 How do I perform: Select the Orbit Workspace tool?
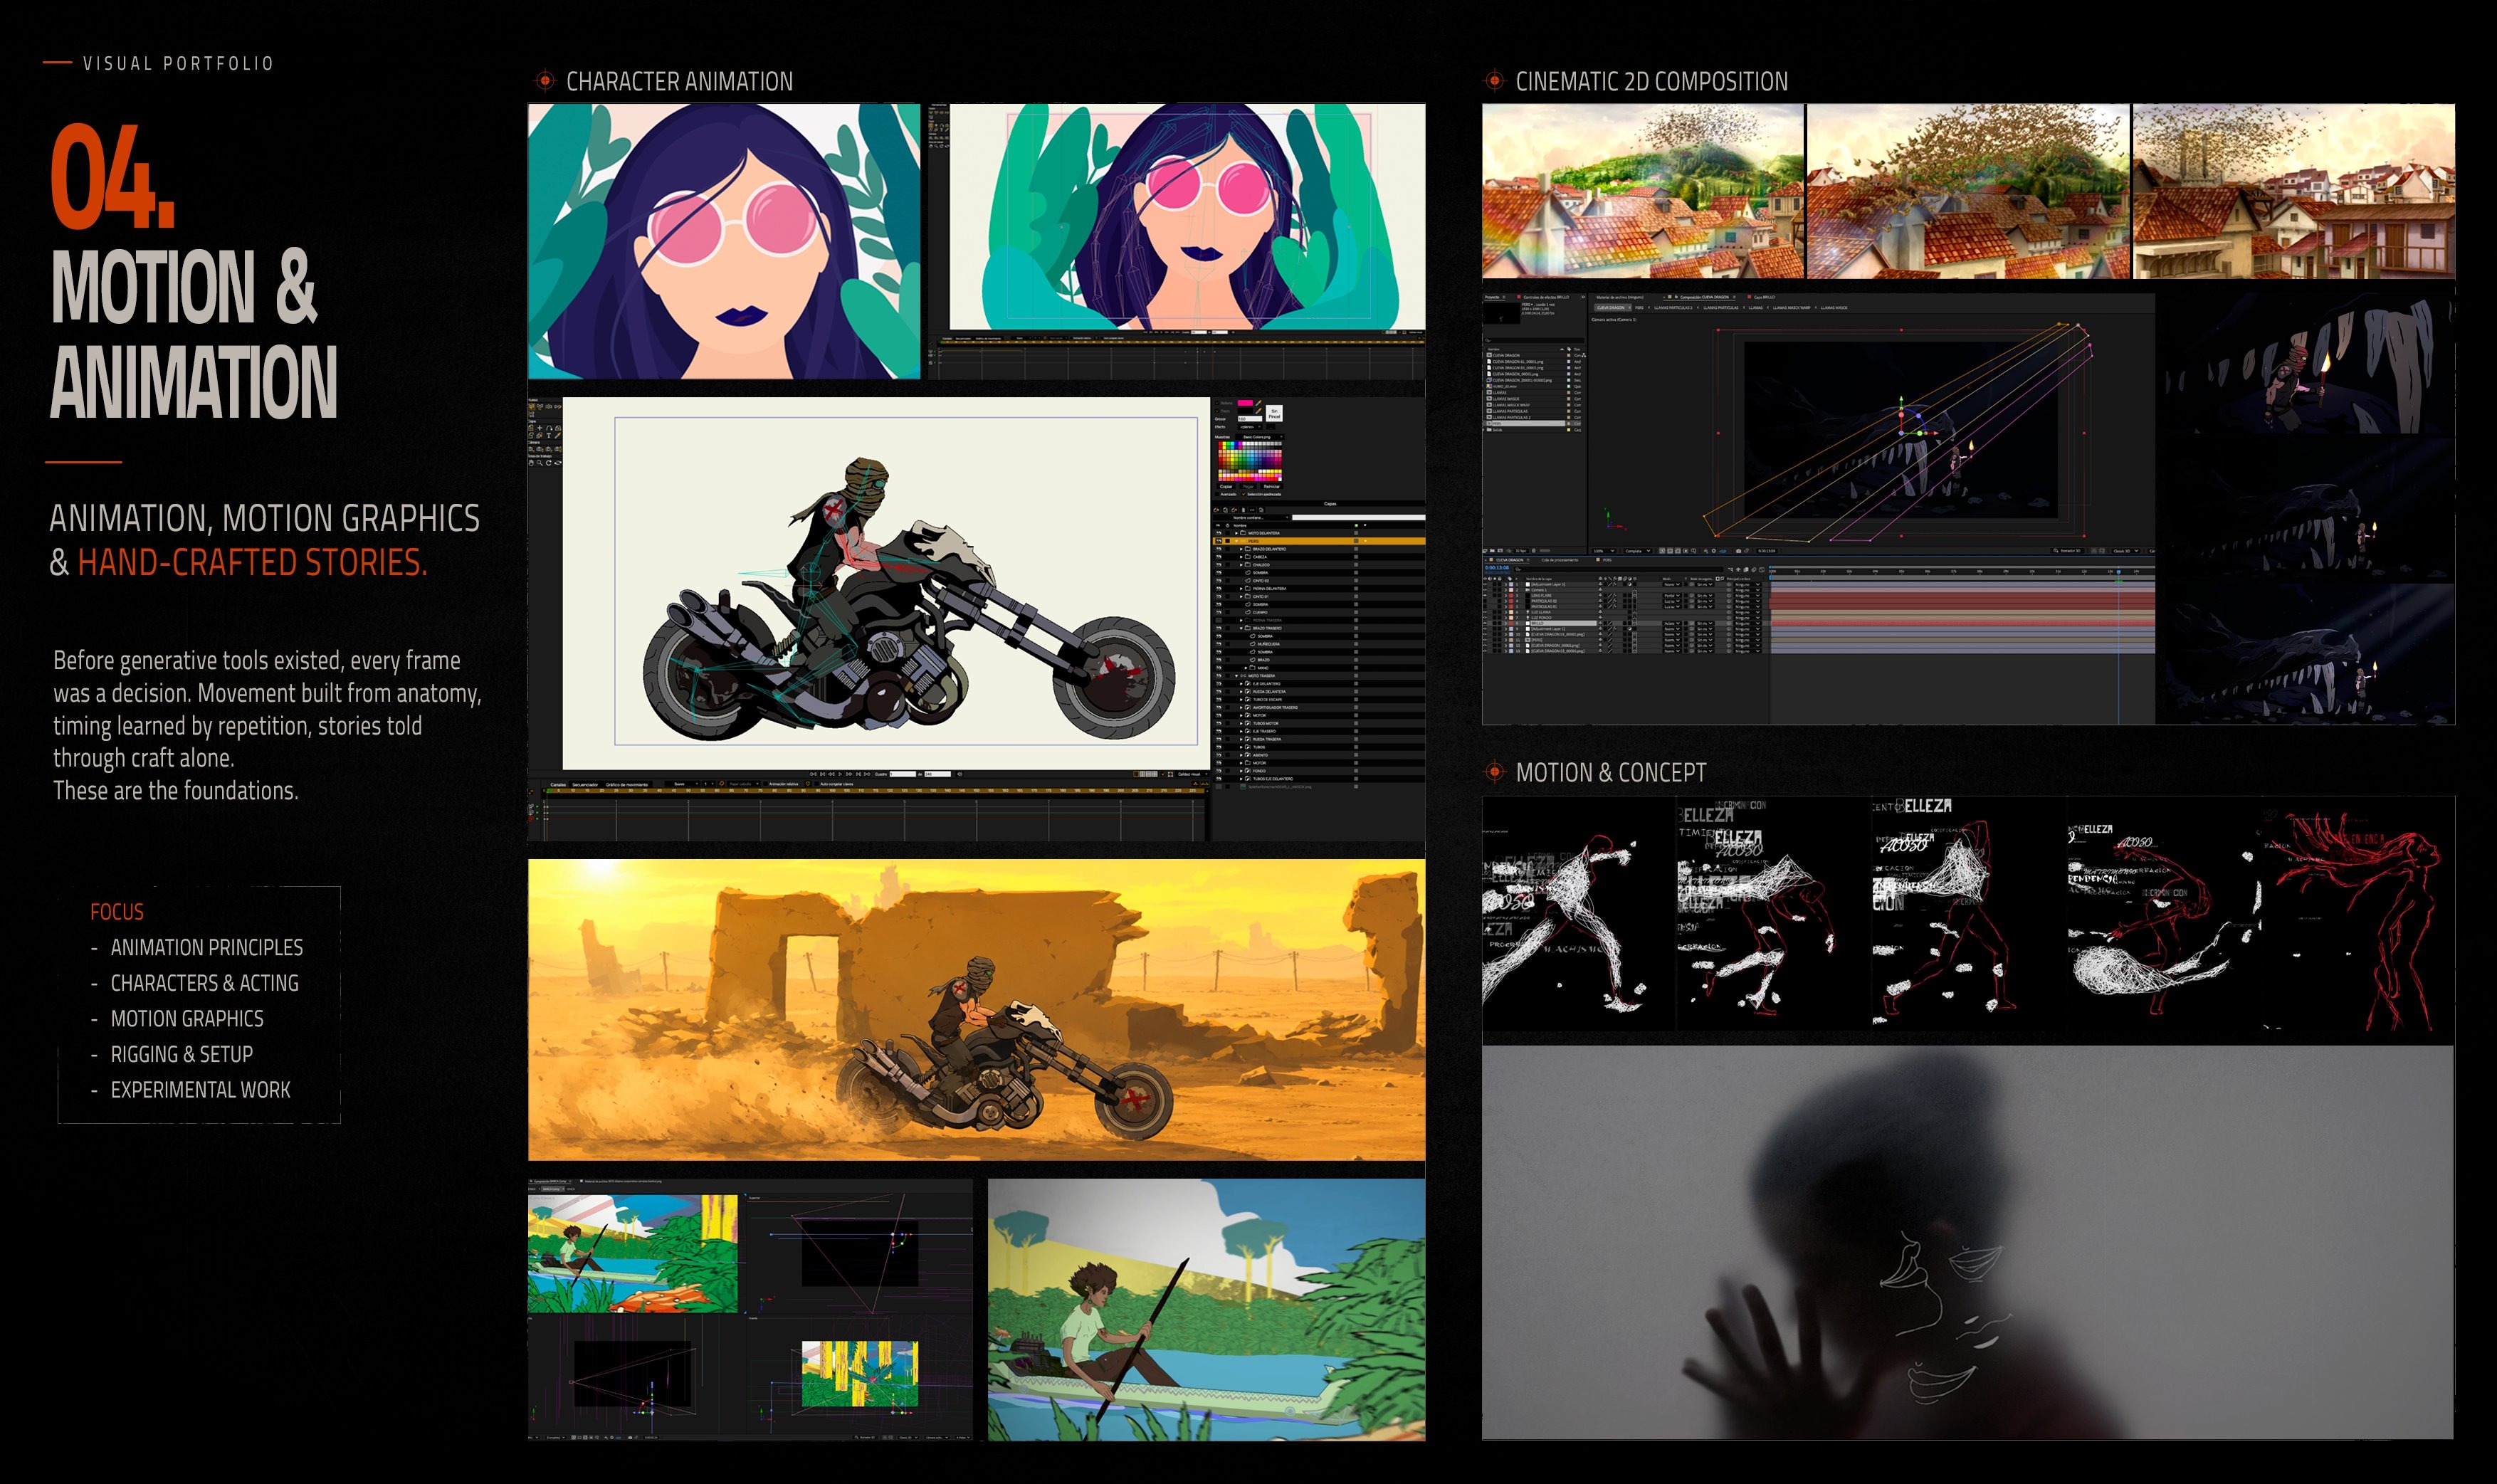559,463
